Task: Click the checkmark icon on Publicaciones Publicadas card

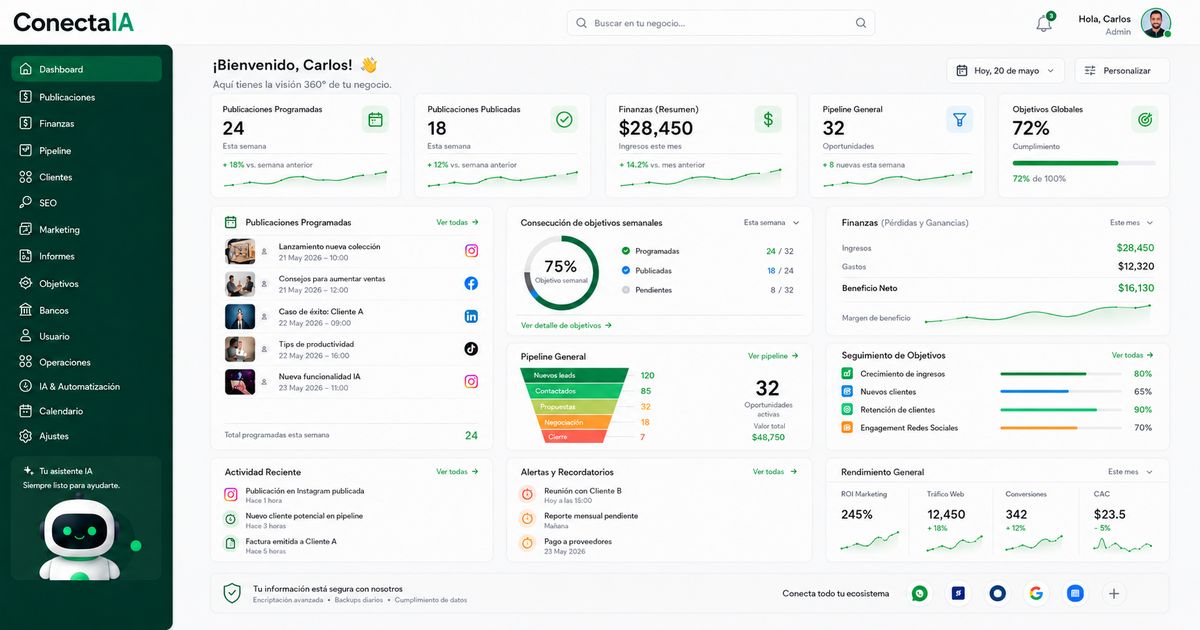Action: [564, 120]
